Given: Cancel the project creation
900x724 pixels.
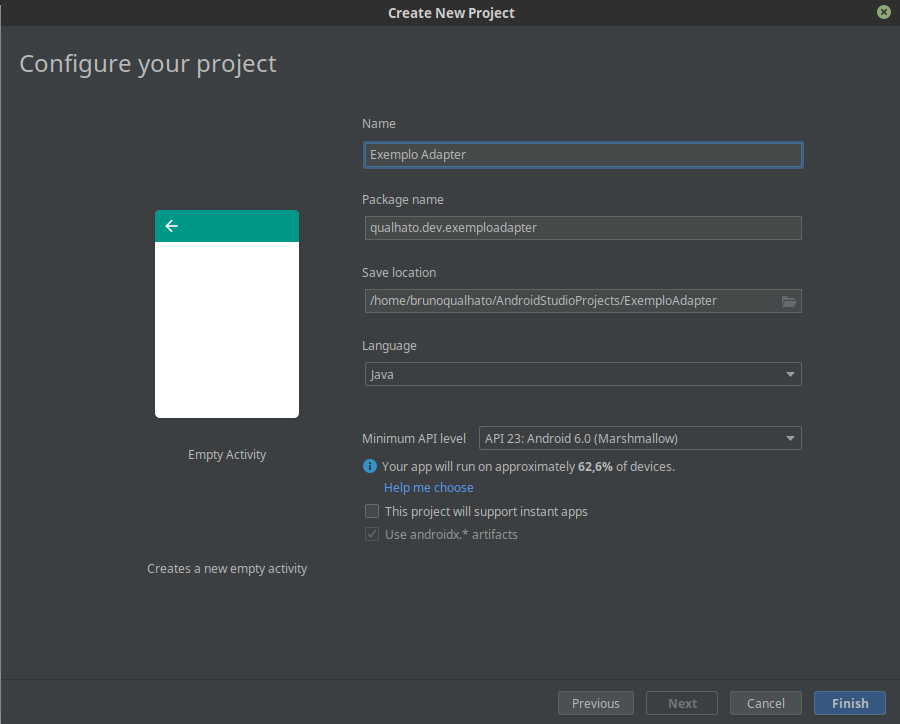Looking at the screenshot, I should pos(765,703).
